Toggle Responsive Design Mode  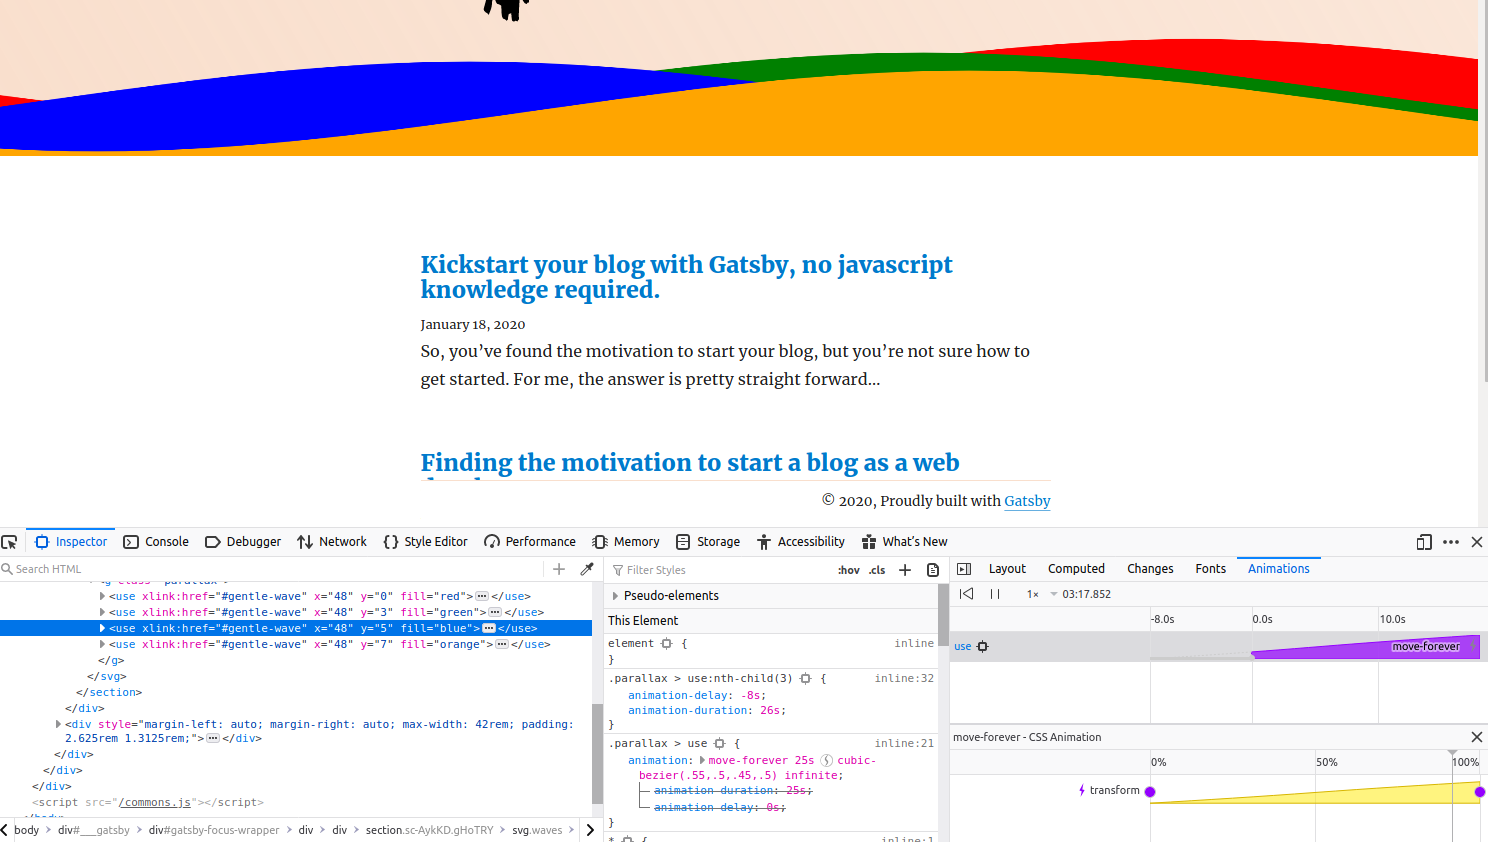[1423, 542]
